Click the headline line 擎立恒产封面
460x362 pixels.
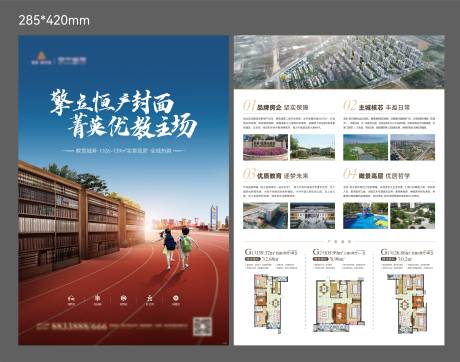(x=112, y=103)
